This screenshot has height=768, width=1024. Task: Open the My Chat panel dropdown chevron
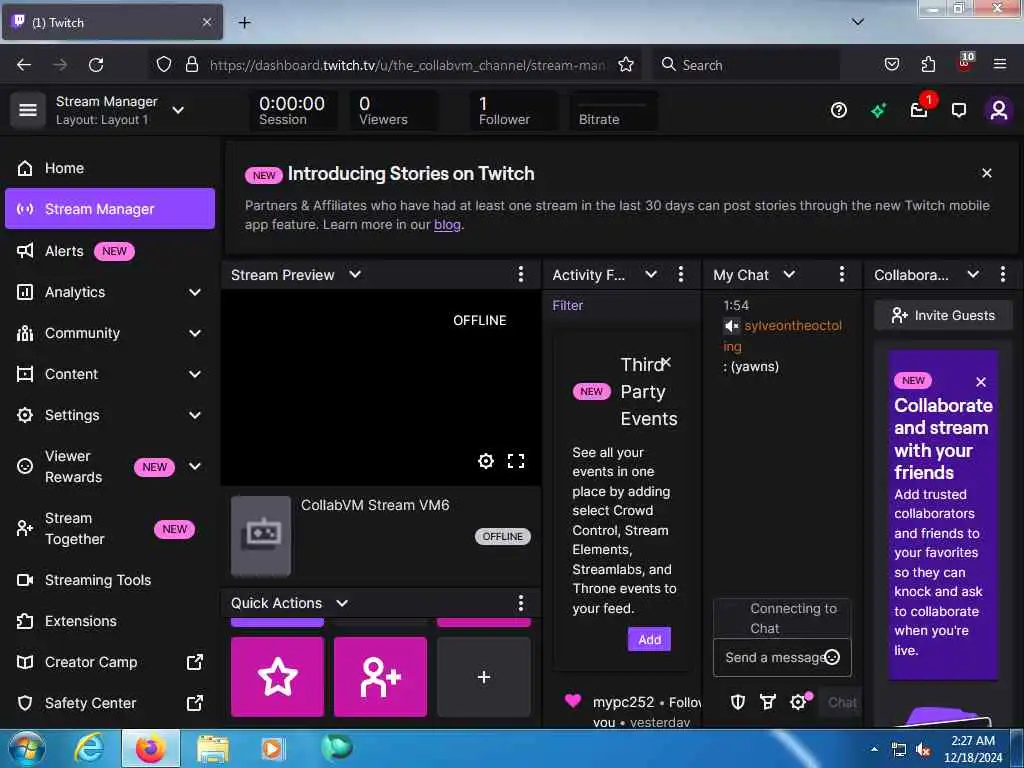click(789, 274)
